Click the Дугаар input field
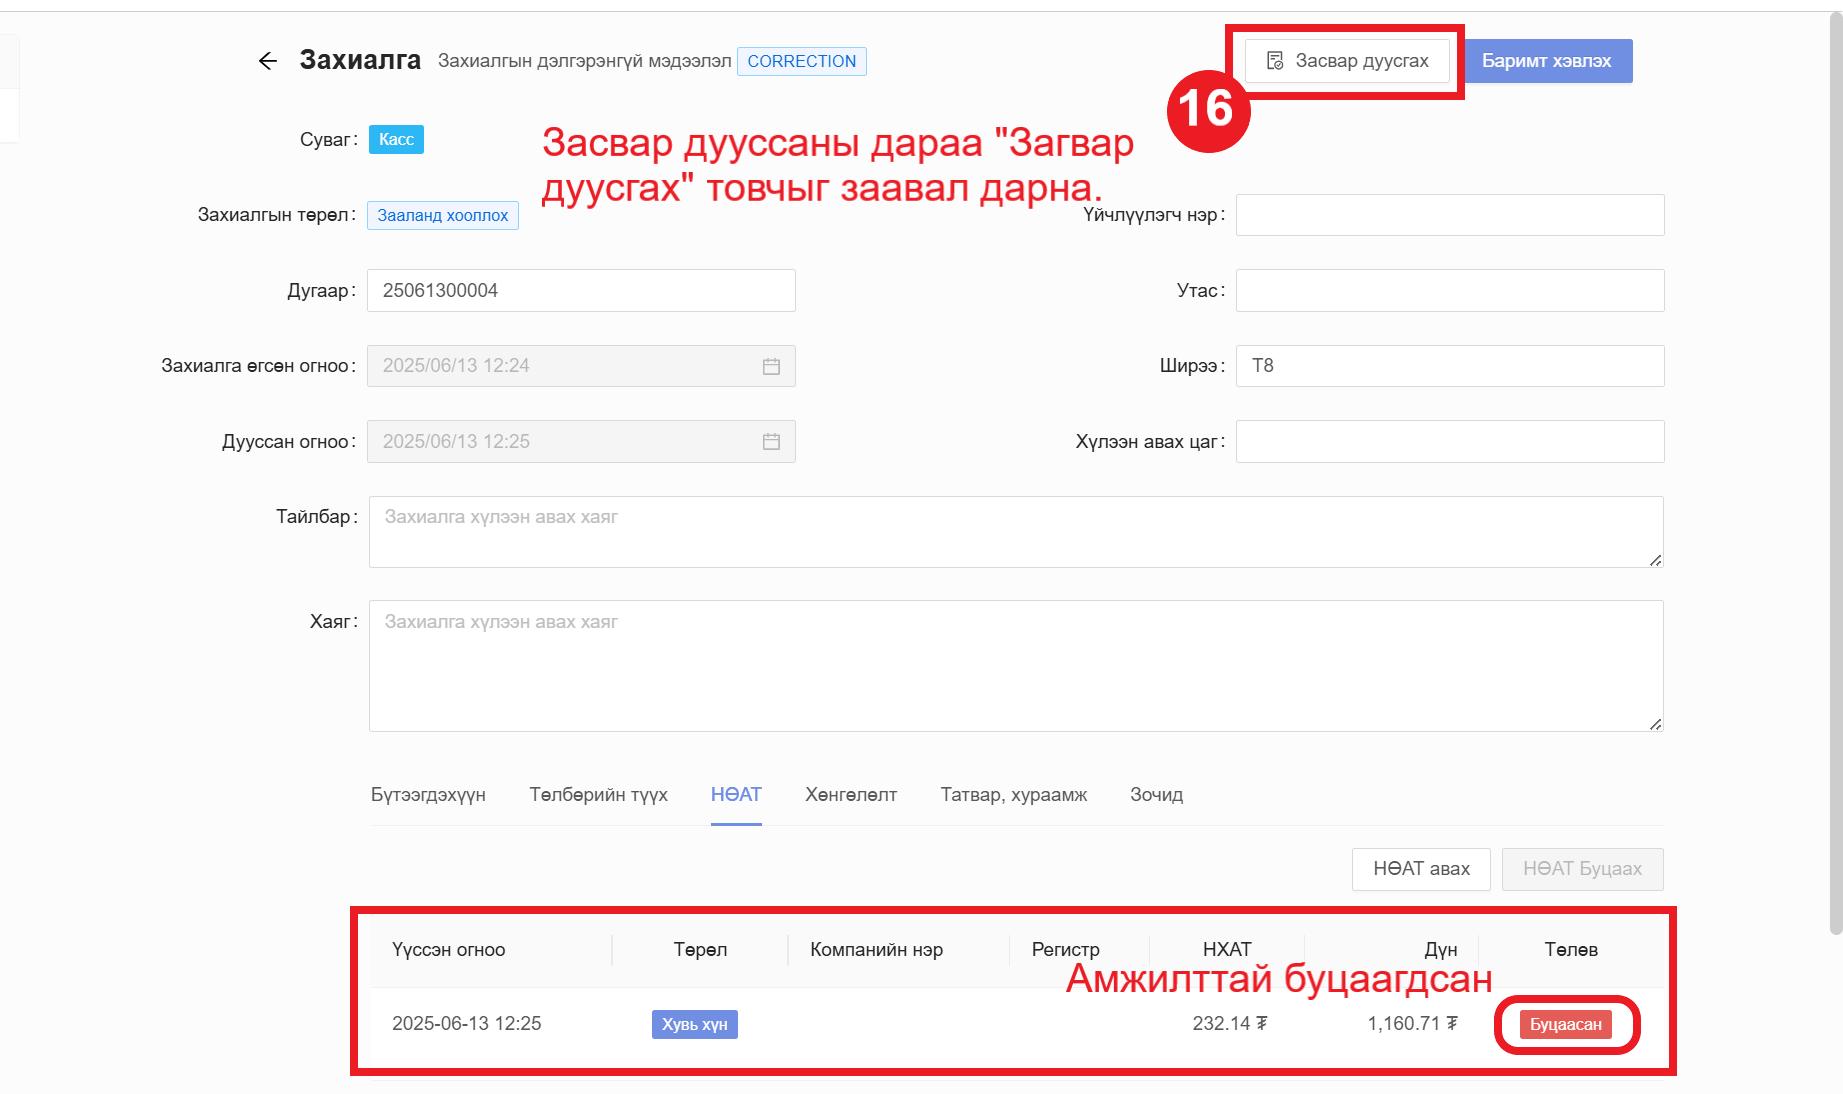1843x1094 pixels. pos(580,291)
